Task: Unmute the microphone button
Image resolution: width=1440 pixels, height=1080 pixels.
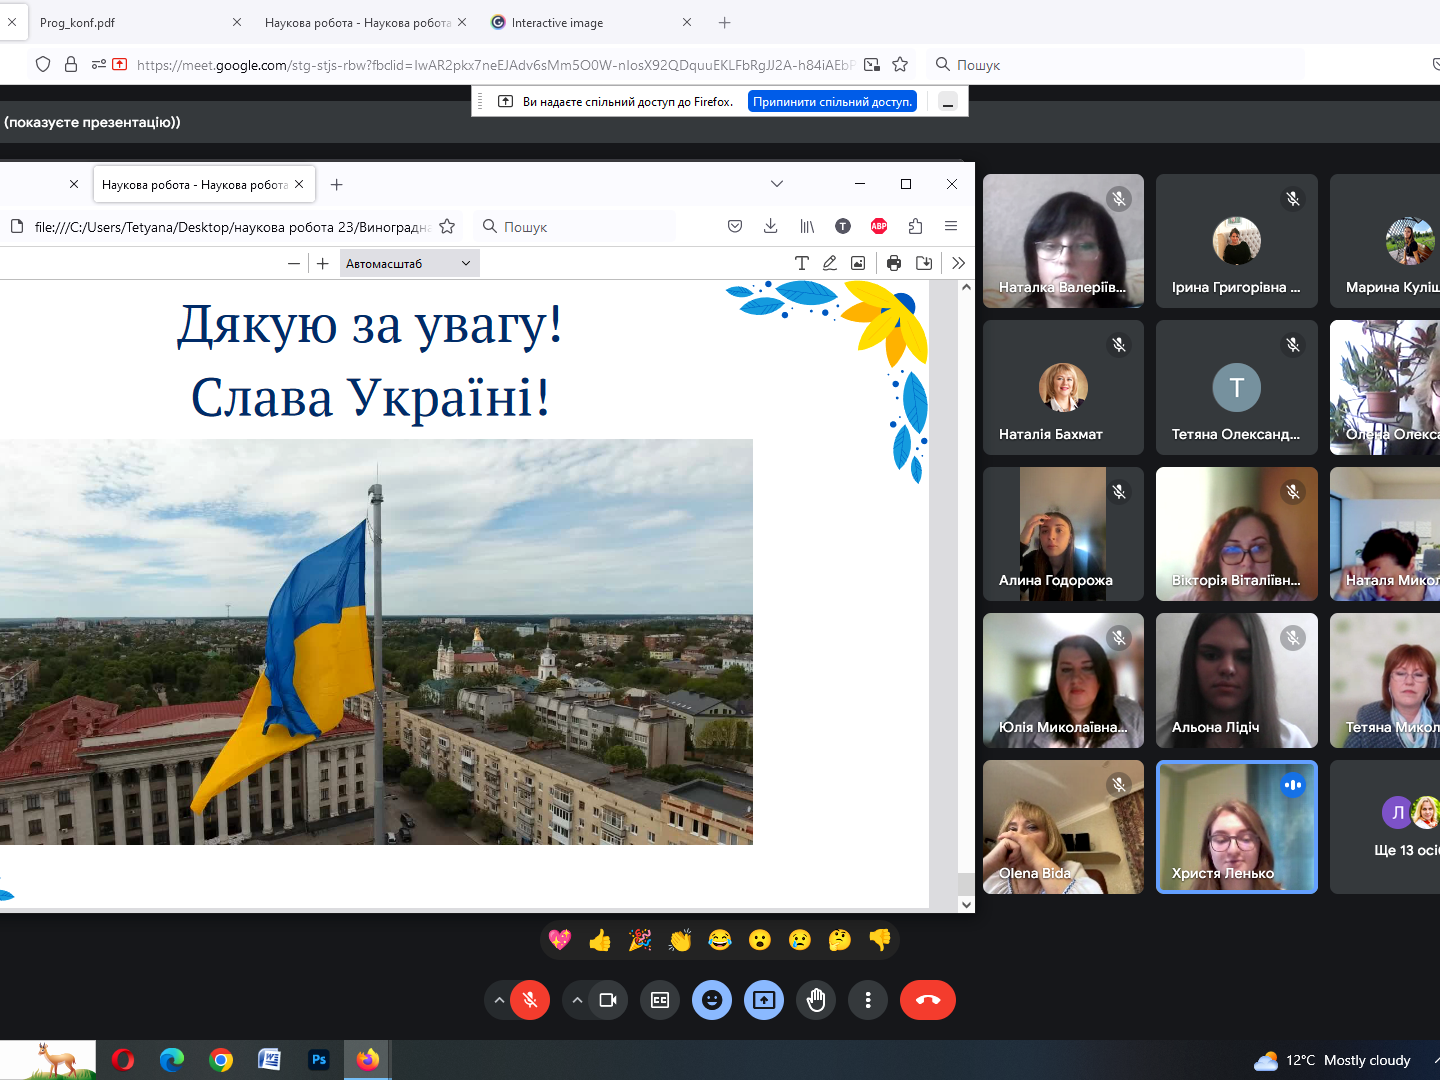Action: coord(530,1000)
